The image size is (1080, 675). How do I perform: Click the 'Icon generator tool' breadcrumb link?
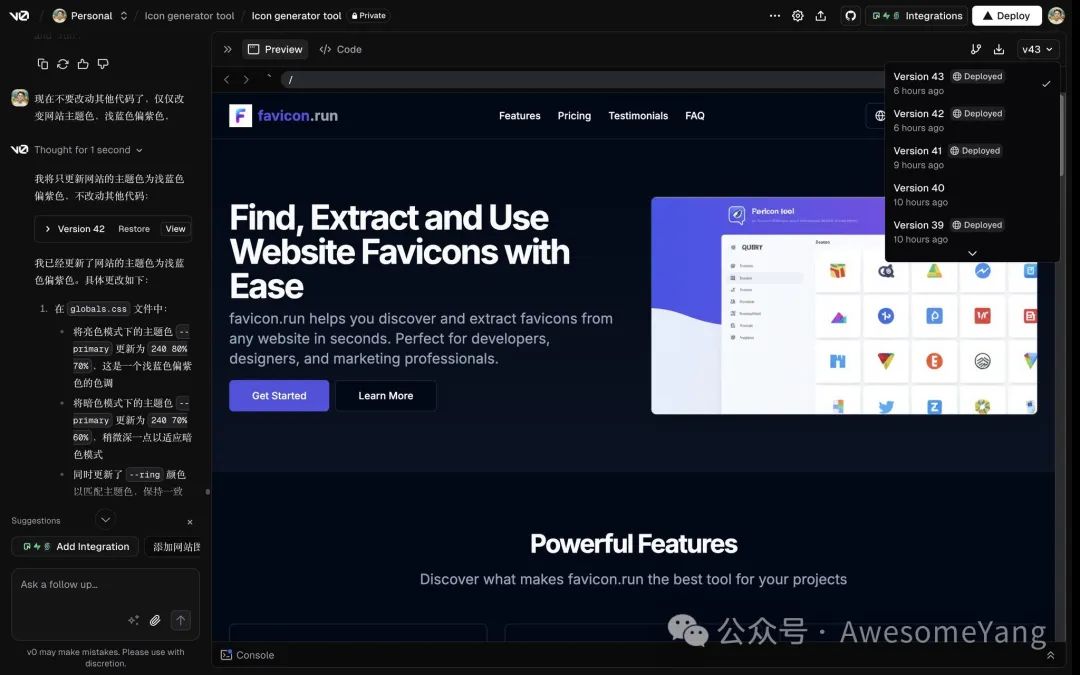pos(189,15)
